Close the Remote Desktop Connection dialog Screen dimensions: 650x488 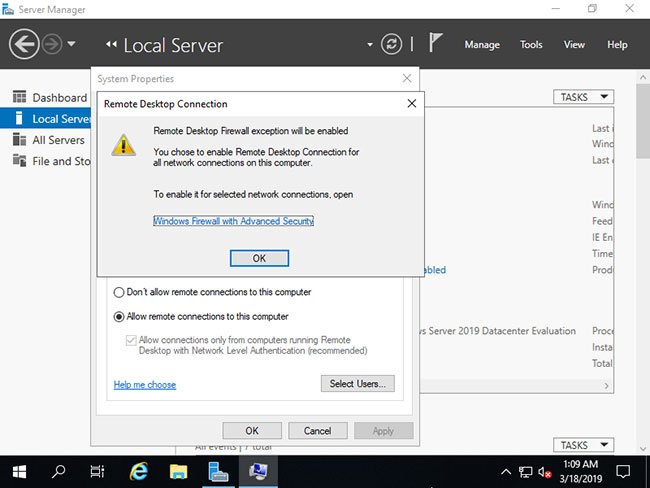(412, 103)
